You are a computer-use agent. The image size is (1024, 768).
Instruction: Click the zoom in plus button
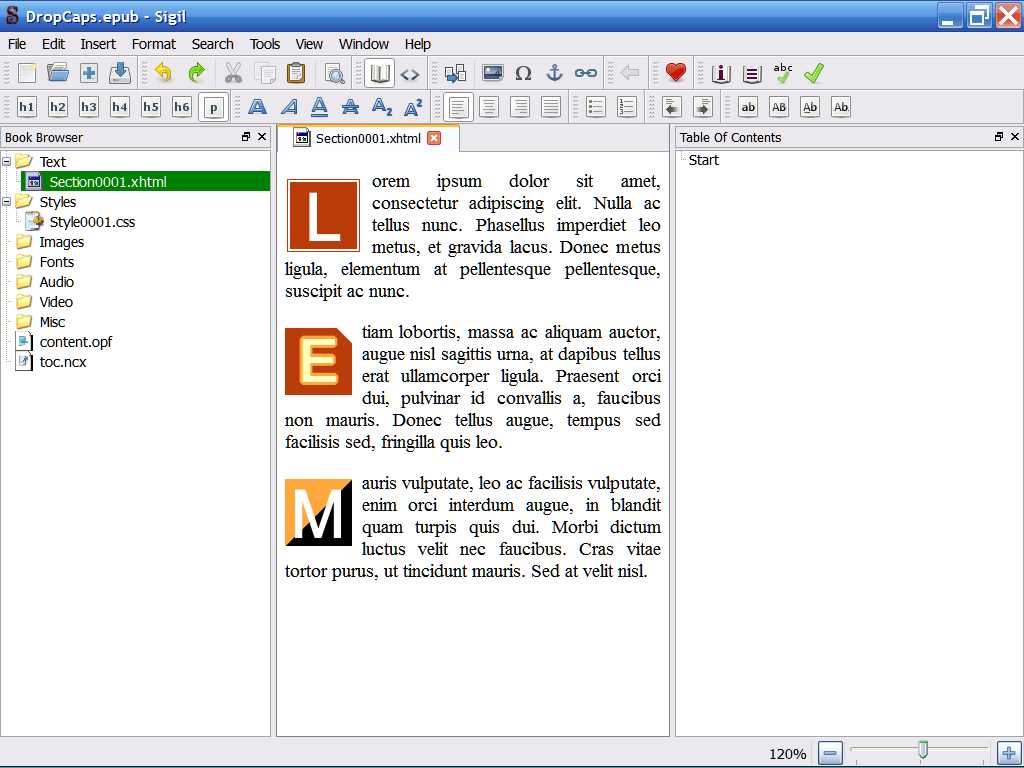click(x=1008, y=753)
